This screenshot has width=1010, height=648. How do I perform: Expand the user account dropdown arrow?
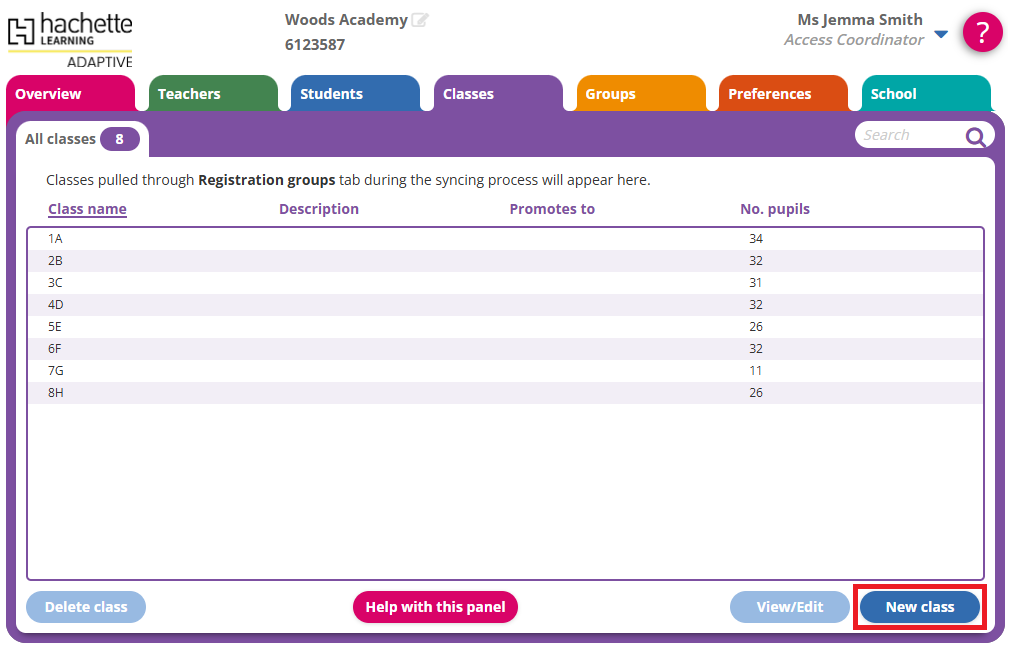[940, 34]
